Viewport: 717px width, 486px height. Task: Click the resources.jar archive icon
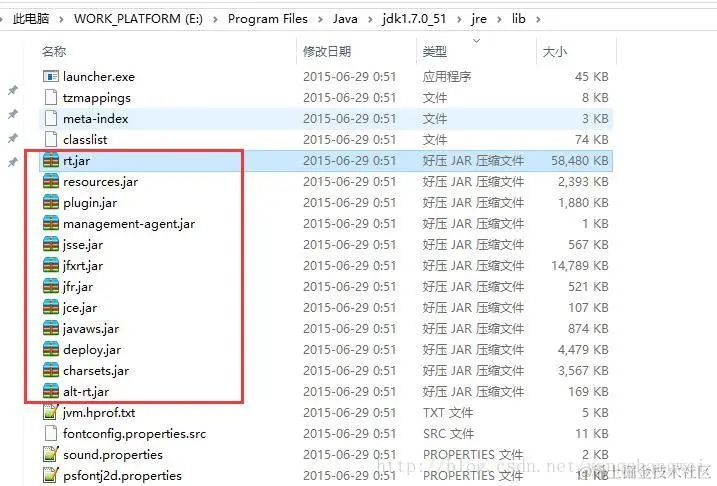tap(51, 182)
